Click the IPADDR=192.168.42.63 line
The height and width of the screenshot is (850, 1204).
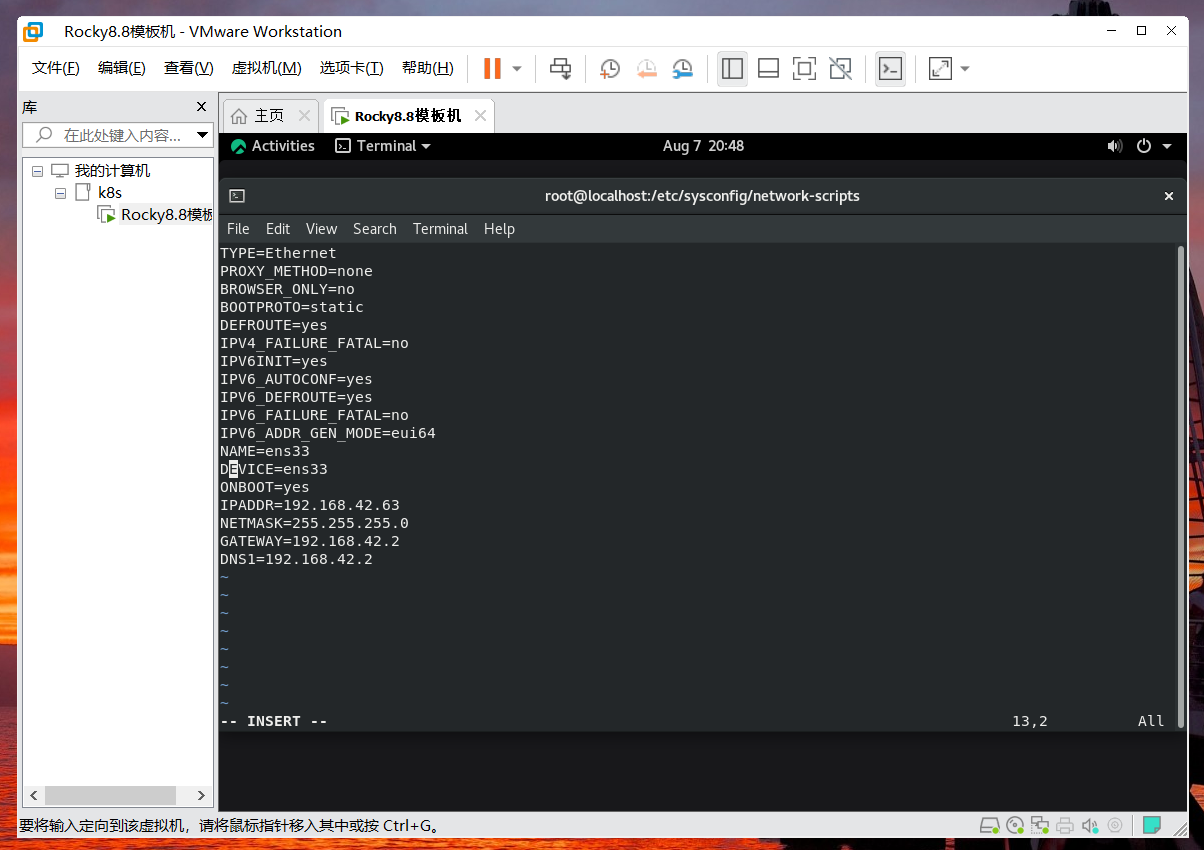click(310, 505)
